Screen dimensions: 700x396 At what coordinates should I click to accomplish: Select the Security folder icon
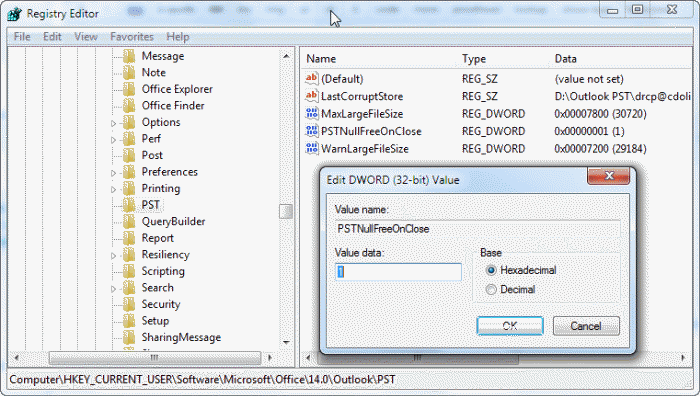[x=129, y=304]
